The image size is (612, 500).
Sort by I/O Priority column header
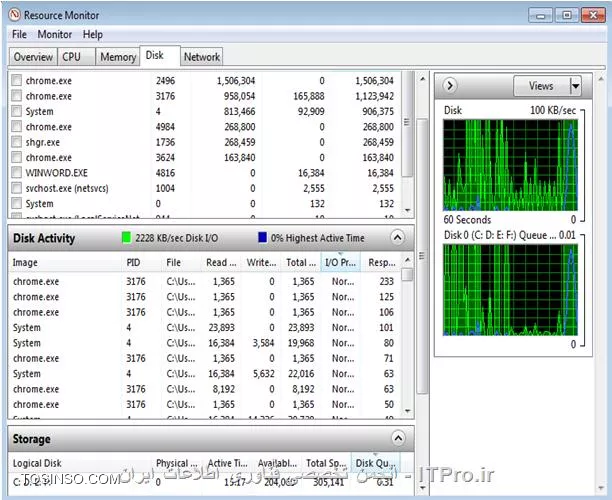pyautogui.click(x=341, y=262)
